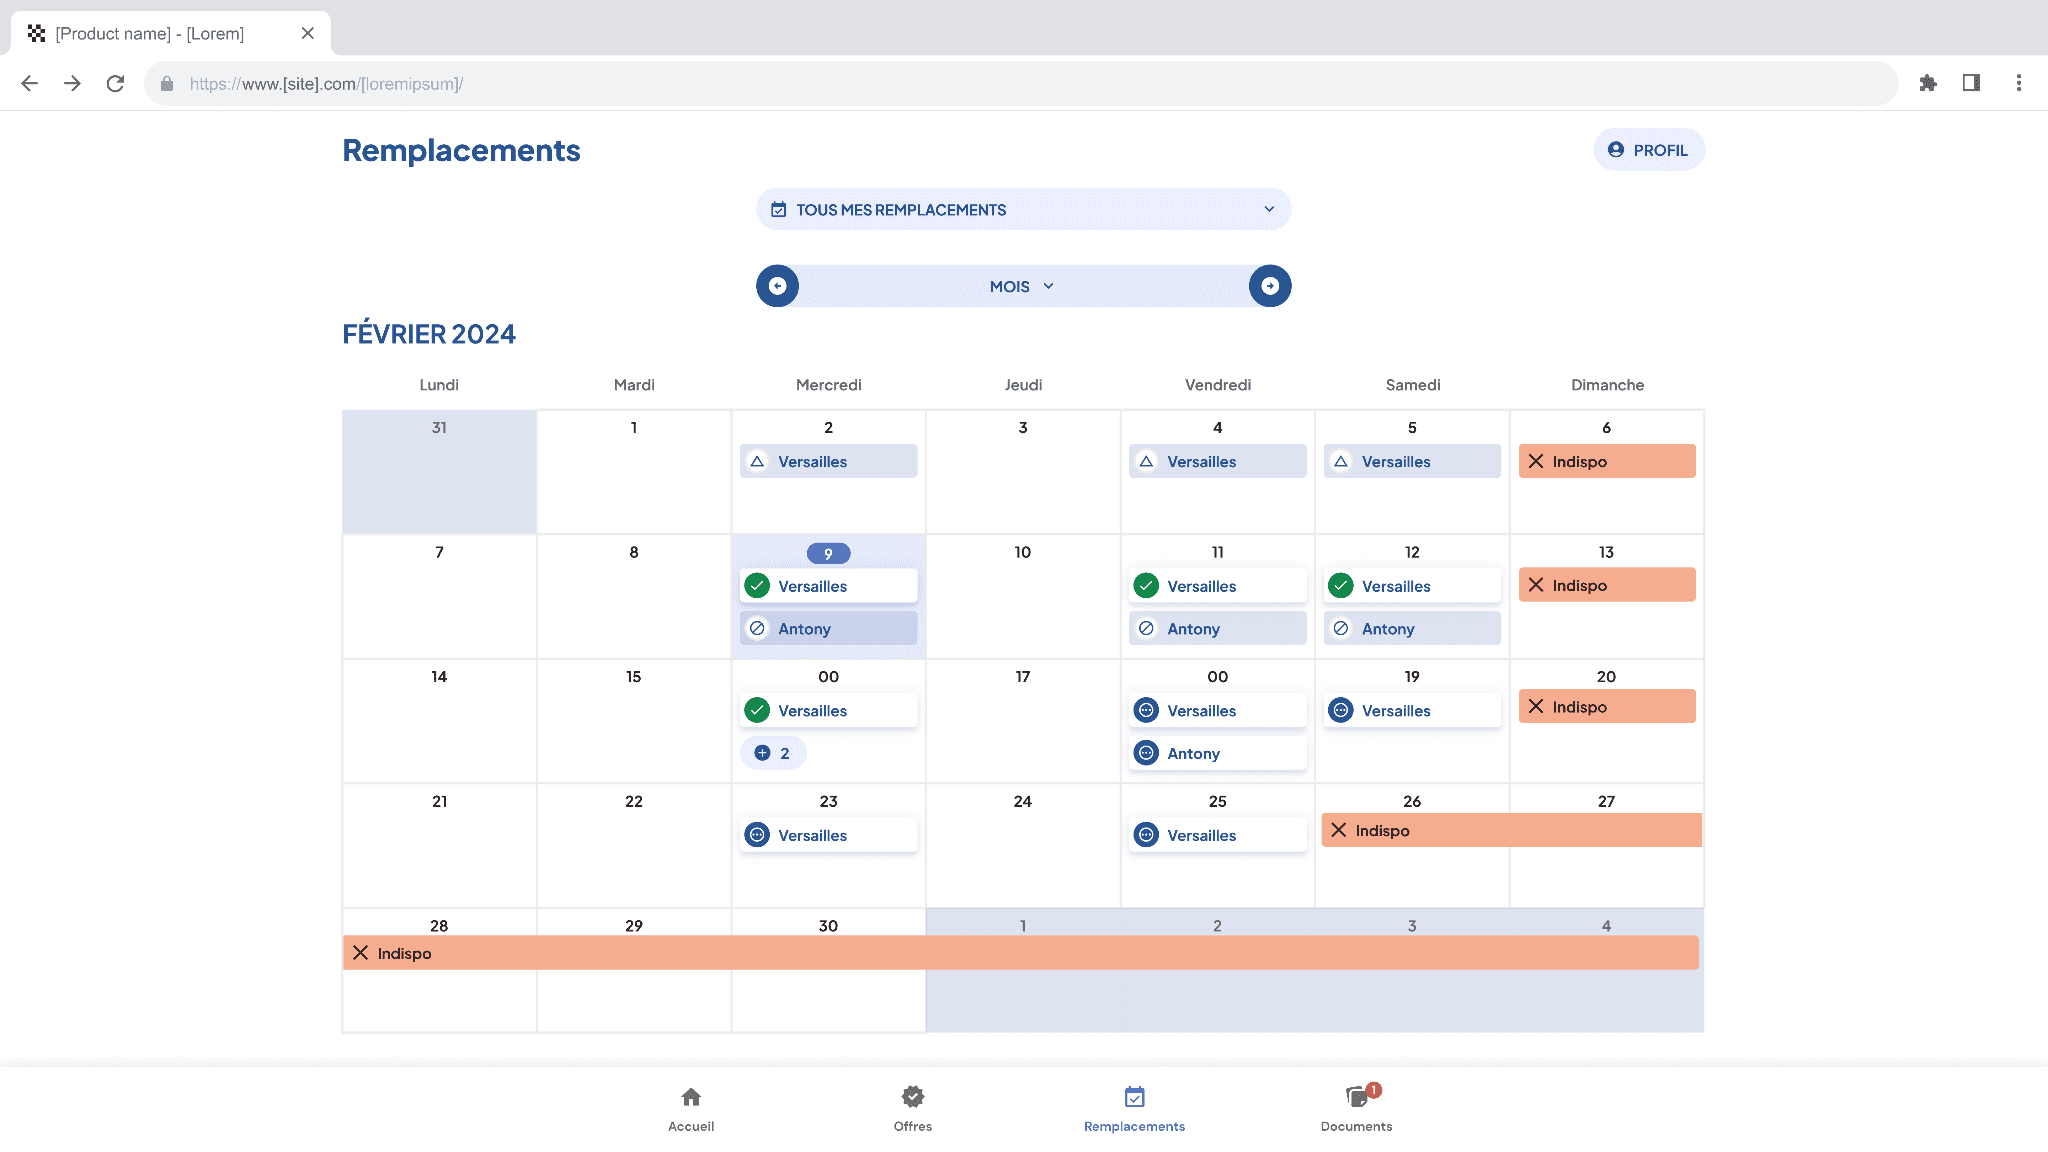Click the browser address bar URL

326,84
